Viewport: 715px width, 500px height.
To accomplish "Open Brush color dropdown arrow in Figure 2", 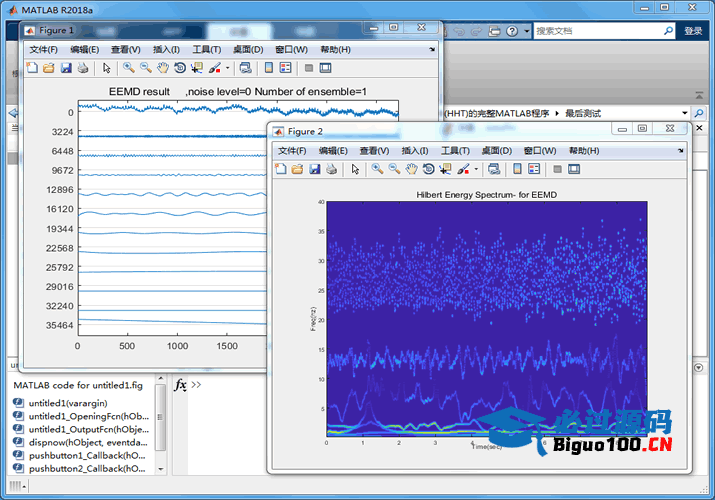I will pyautogui.click(x=476, y=169).
